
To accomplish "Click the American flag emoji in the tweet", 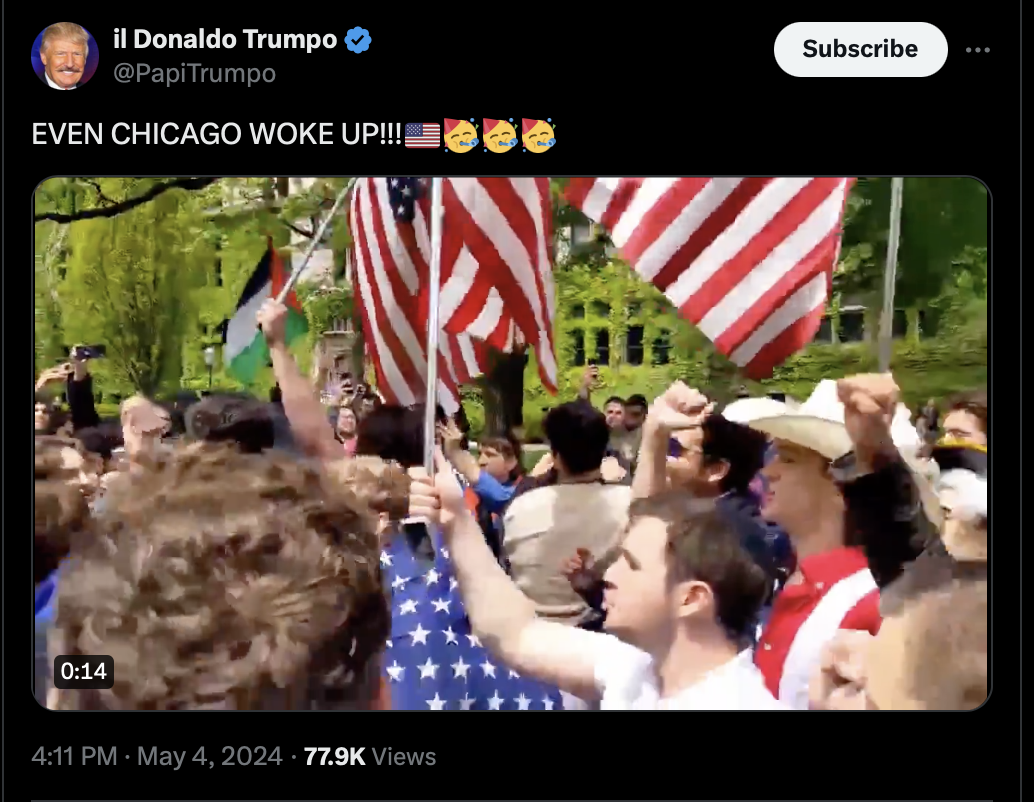I will (x=422, y=135).
